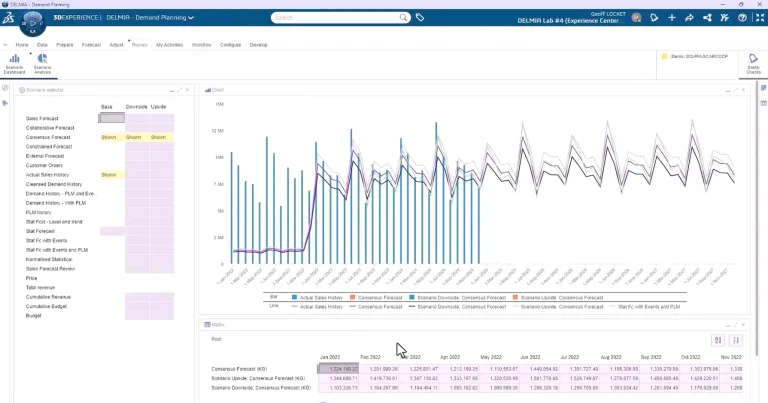Open the Scenario Dashboard view
768x403 pixels.
(x=14, y=64)
